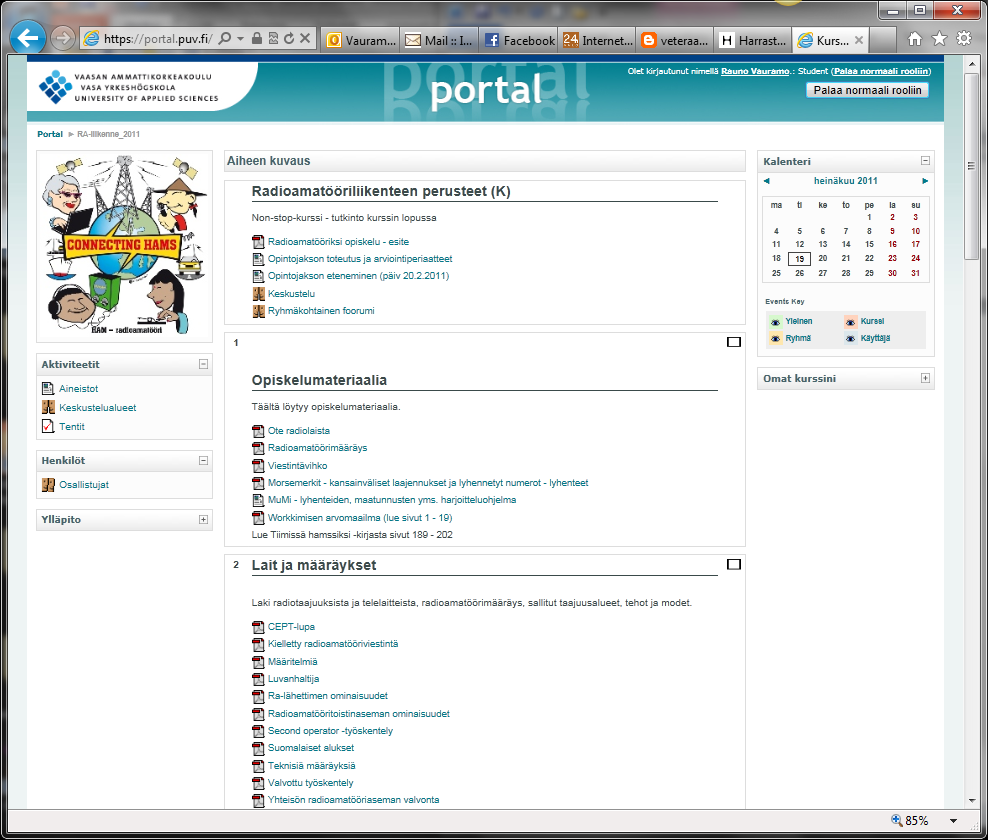Click the PDF icon beside Viestintävihko
This screenshot has width=988, height=840.
(x=258, y=466)
